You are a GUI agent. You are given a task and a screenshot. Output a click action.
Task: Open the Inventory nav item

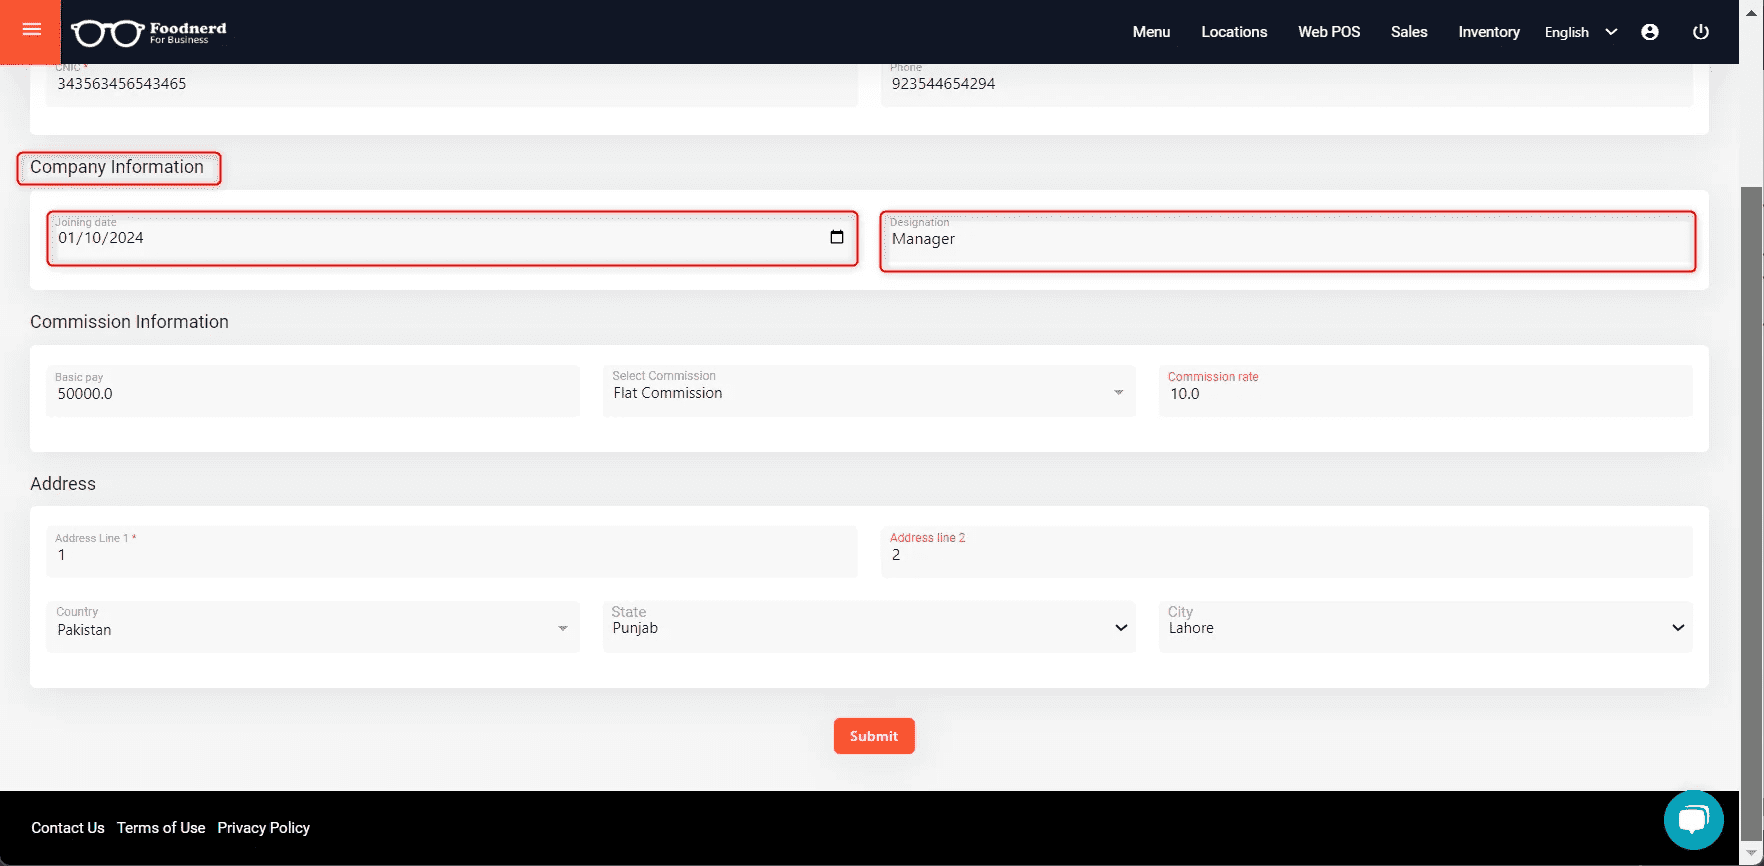(1488, 32)
